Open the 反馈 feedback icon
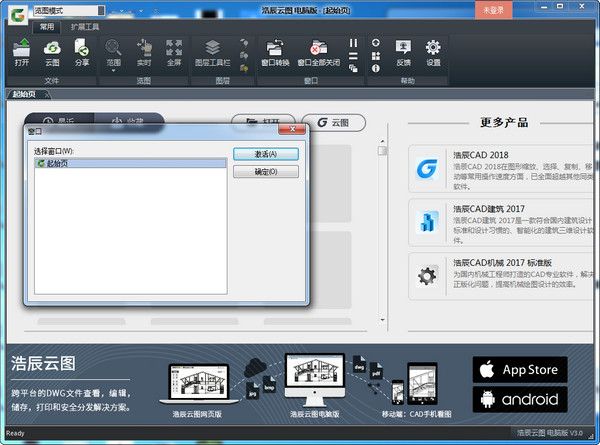600x445 pixels. coord(403,48)
